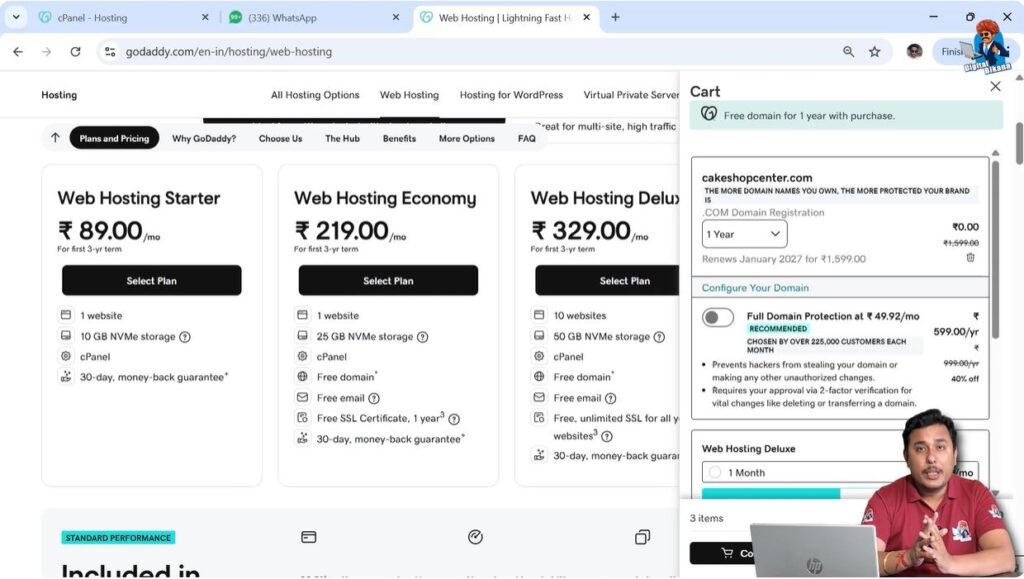Open site information icon in address bar
Viewport: 1024px width, 579px height.
pyautogui.click(x=110, y=52)
